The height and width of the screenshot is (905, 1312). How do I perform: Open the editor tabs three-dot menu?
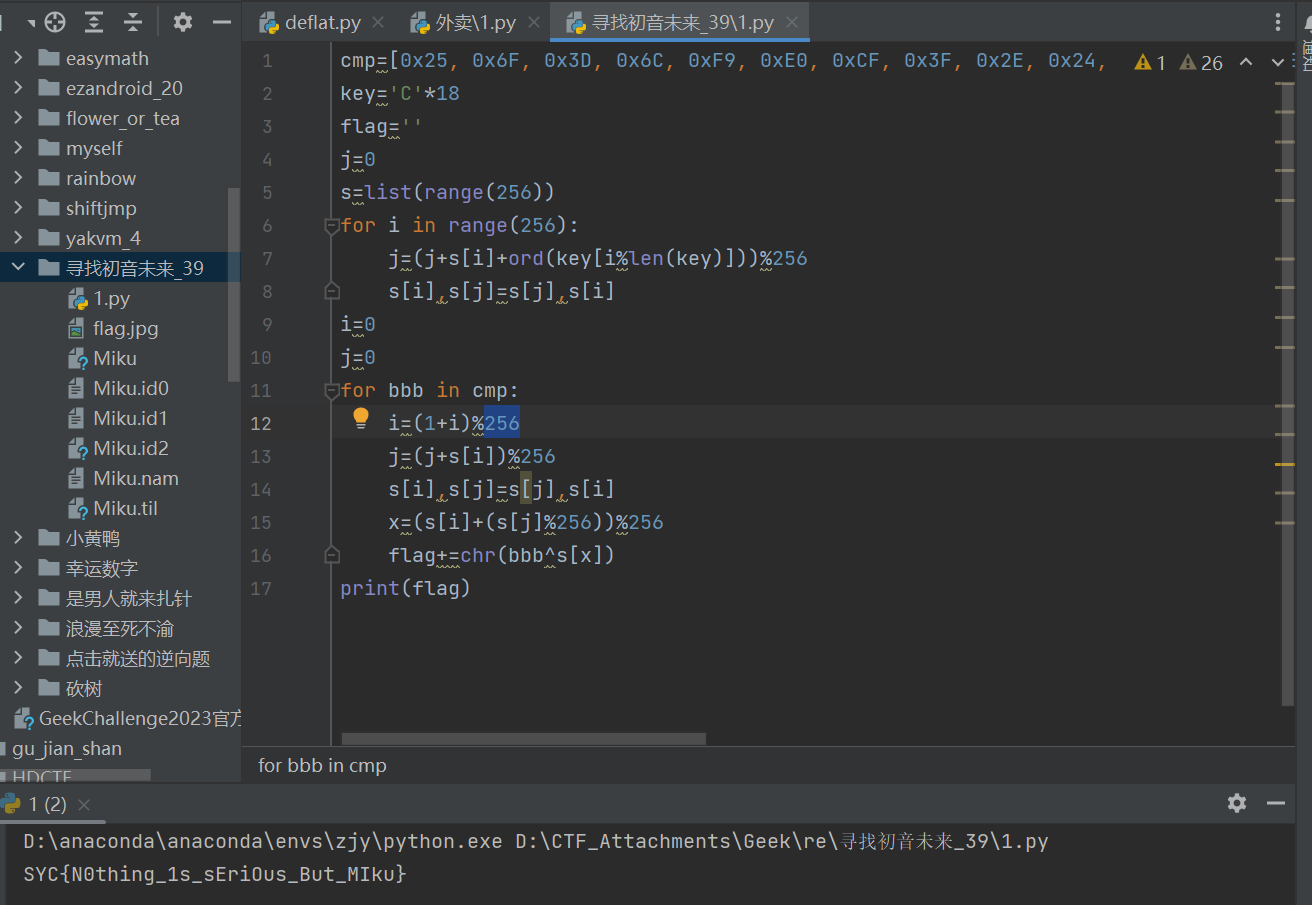[x=1278, y=22]
